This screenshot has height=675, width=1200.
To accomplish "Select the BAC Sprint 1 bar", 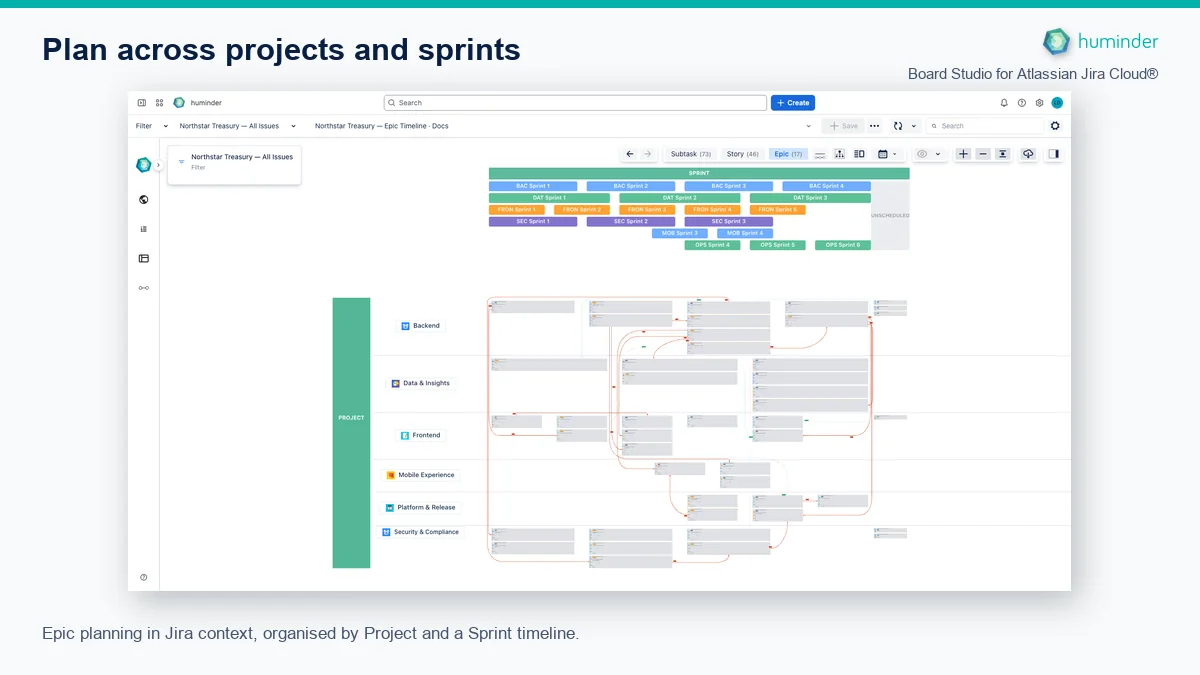I will pyautogui.click(x=533, y=186).
